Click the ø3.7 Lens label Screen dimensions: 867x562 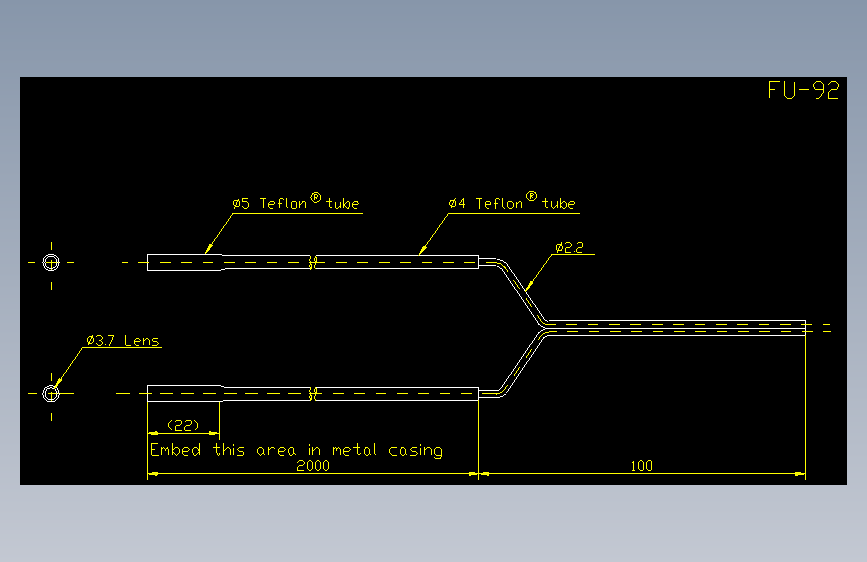point(123,340)
